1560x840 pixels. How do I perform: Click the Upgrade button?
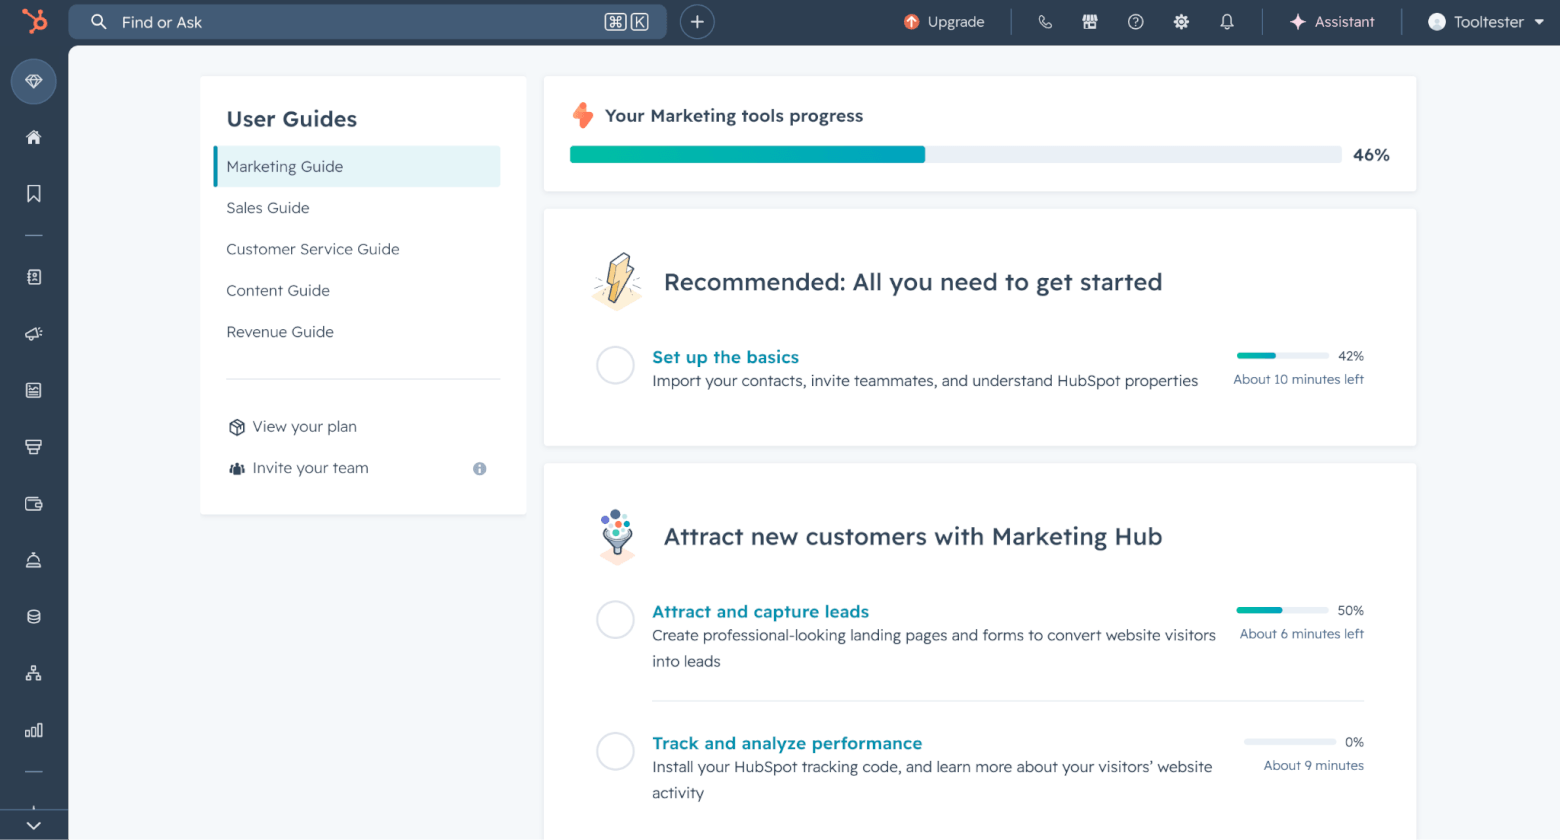tap(944, 22)
